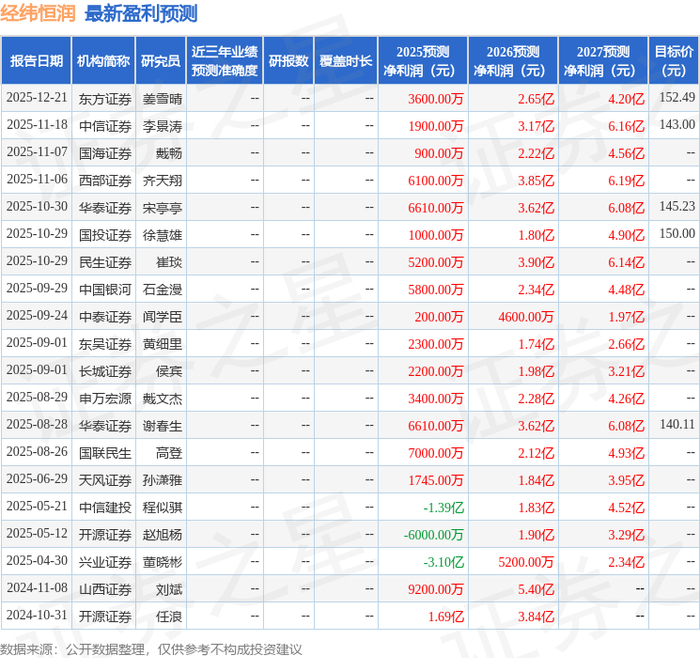Click the 近三年业绩预测准确度 column header
This screenshot has height=658, width=700.
pos(225,61)
